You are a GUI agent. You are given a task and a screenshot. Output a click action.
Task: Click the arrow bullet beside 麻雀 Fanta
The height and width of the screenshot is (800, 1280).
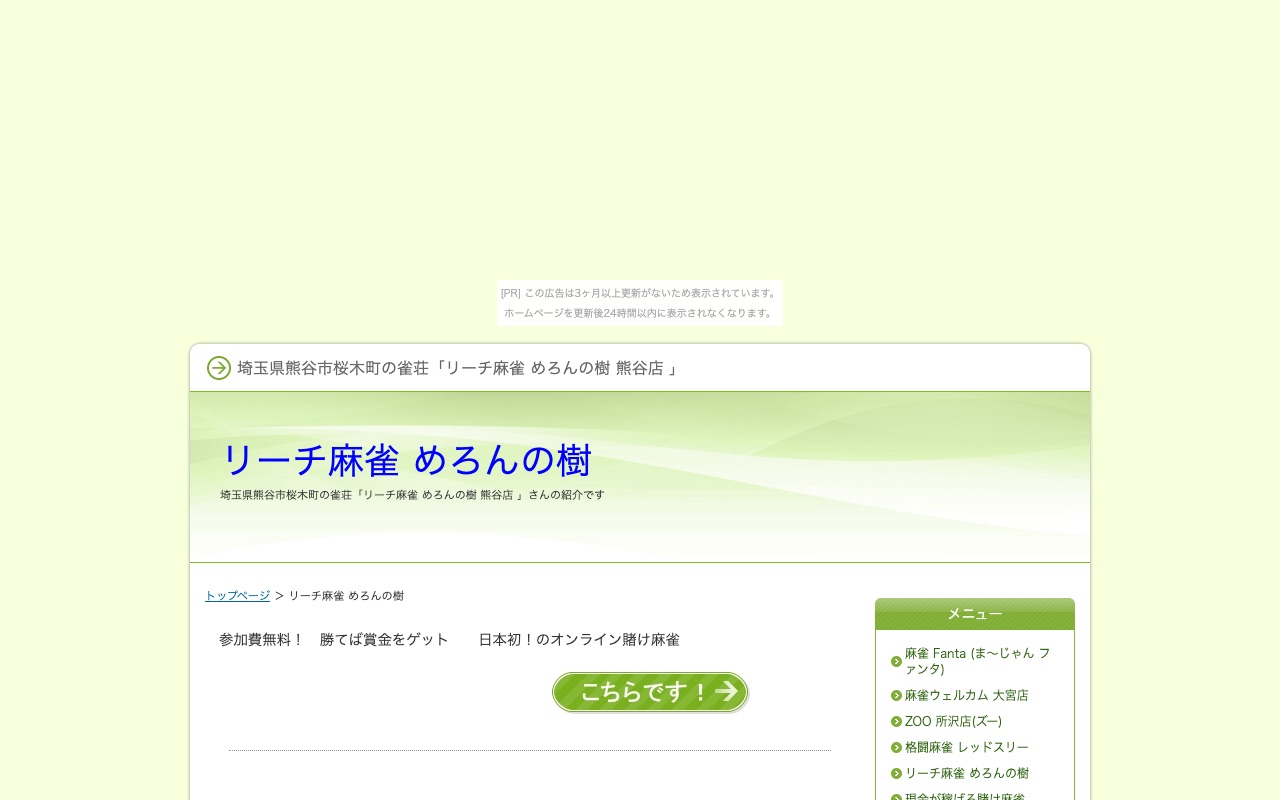[896, 661]
